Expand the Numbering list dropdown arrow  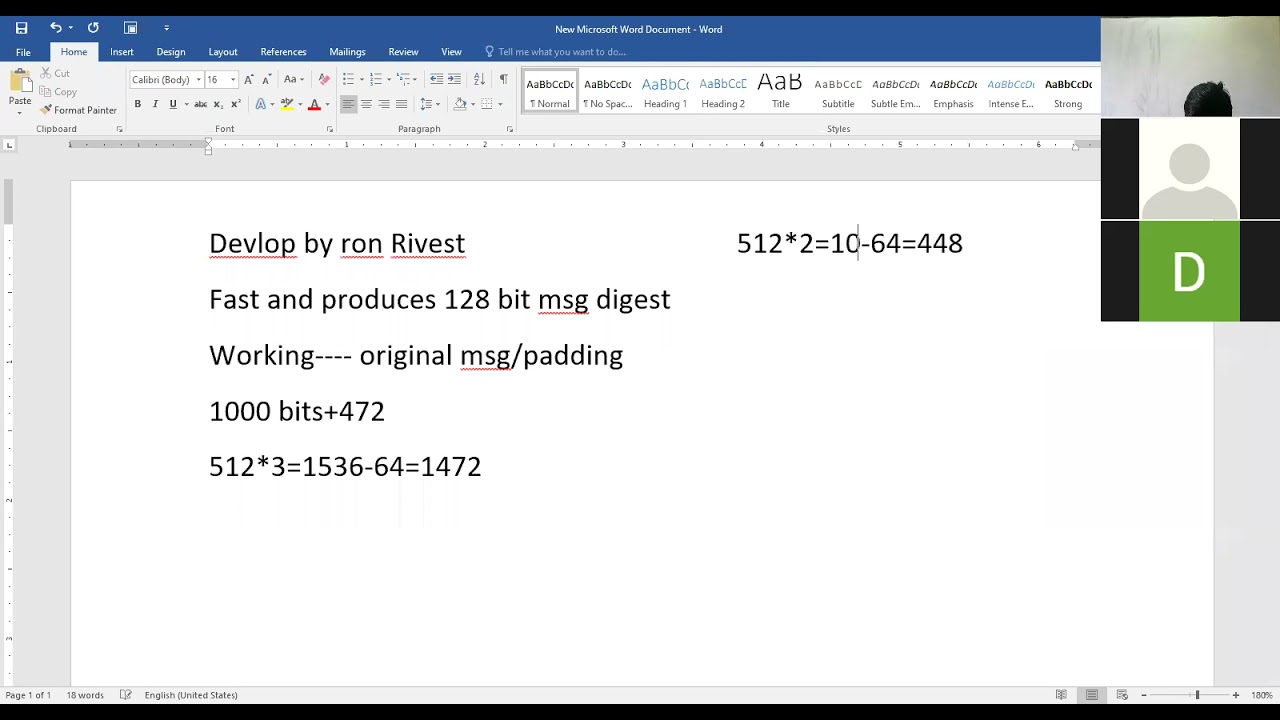(x=388, y=80)
